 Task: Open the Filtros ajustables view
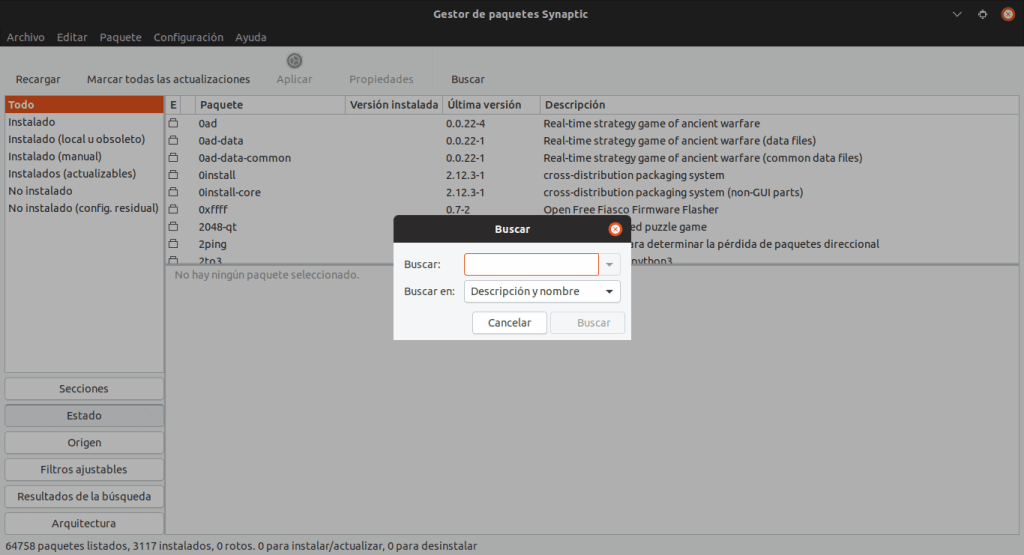[84, 469]
